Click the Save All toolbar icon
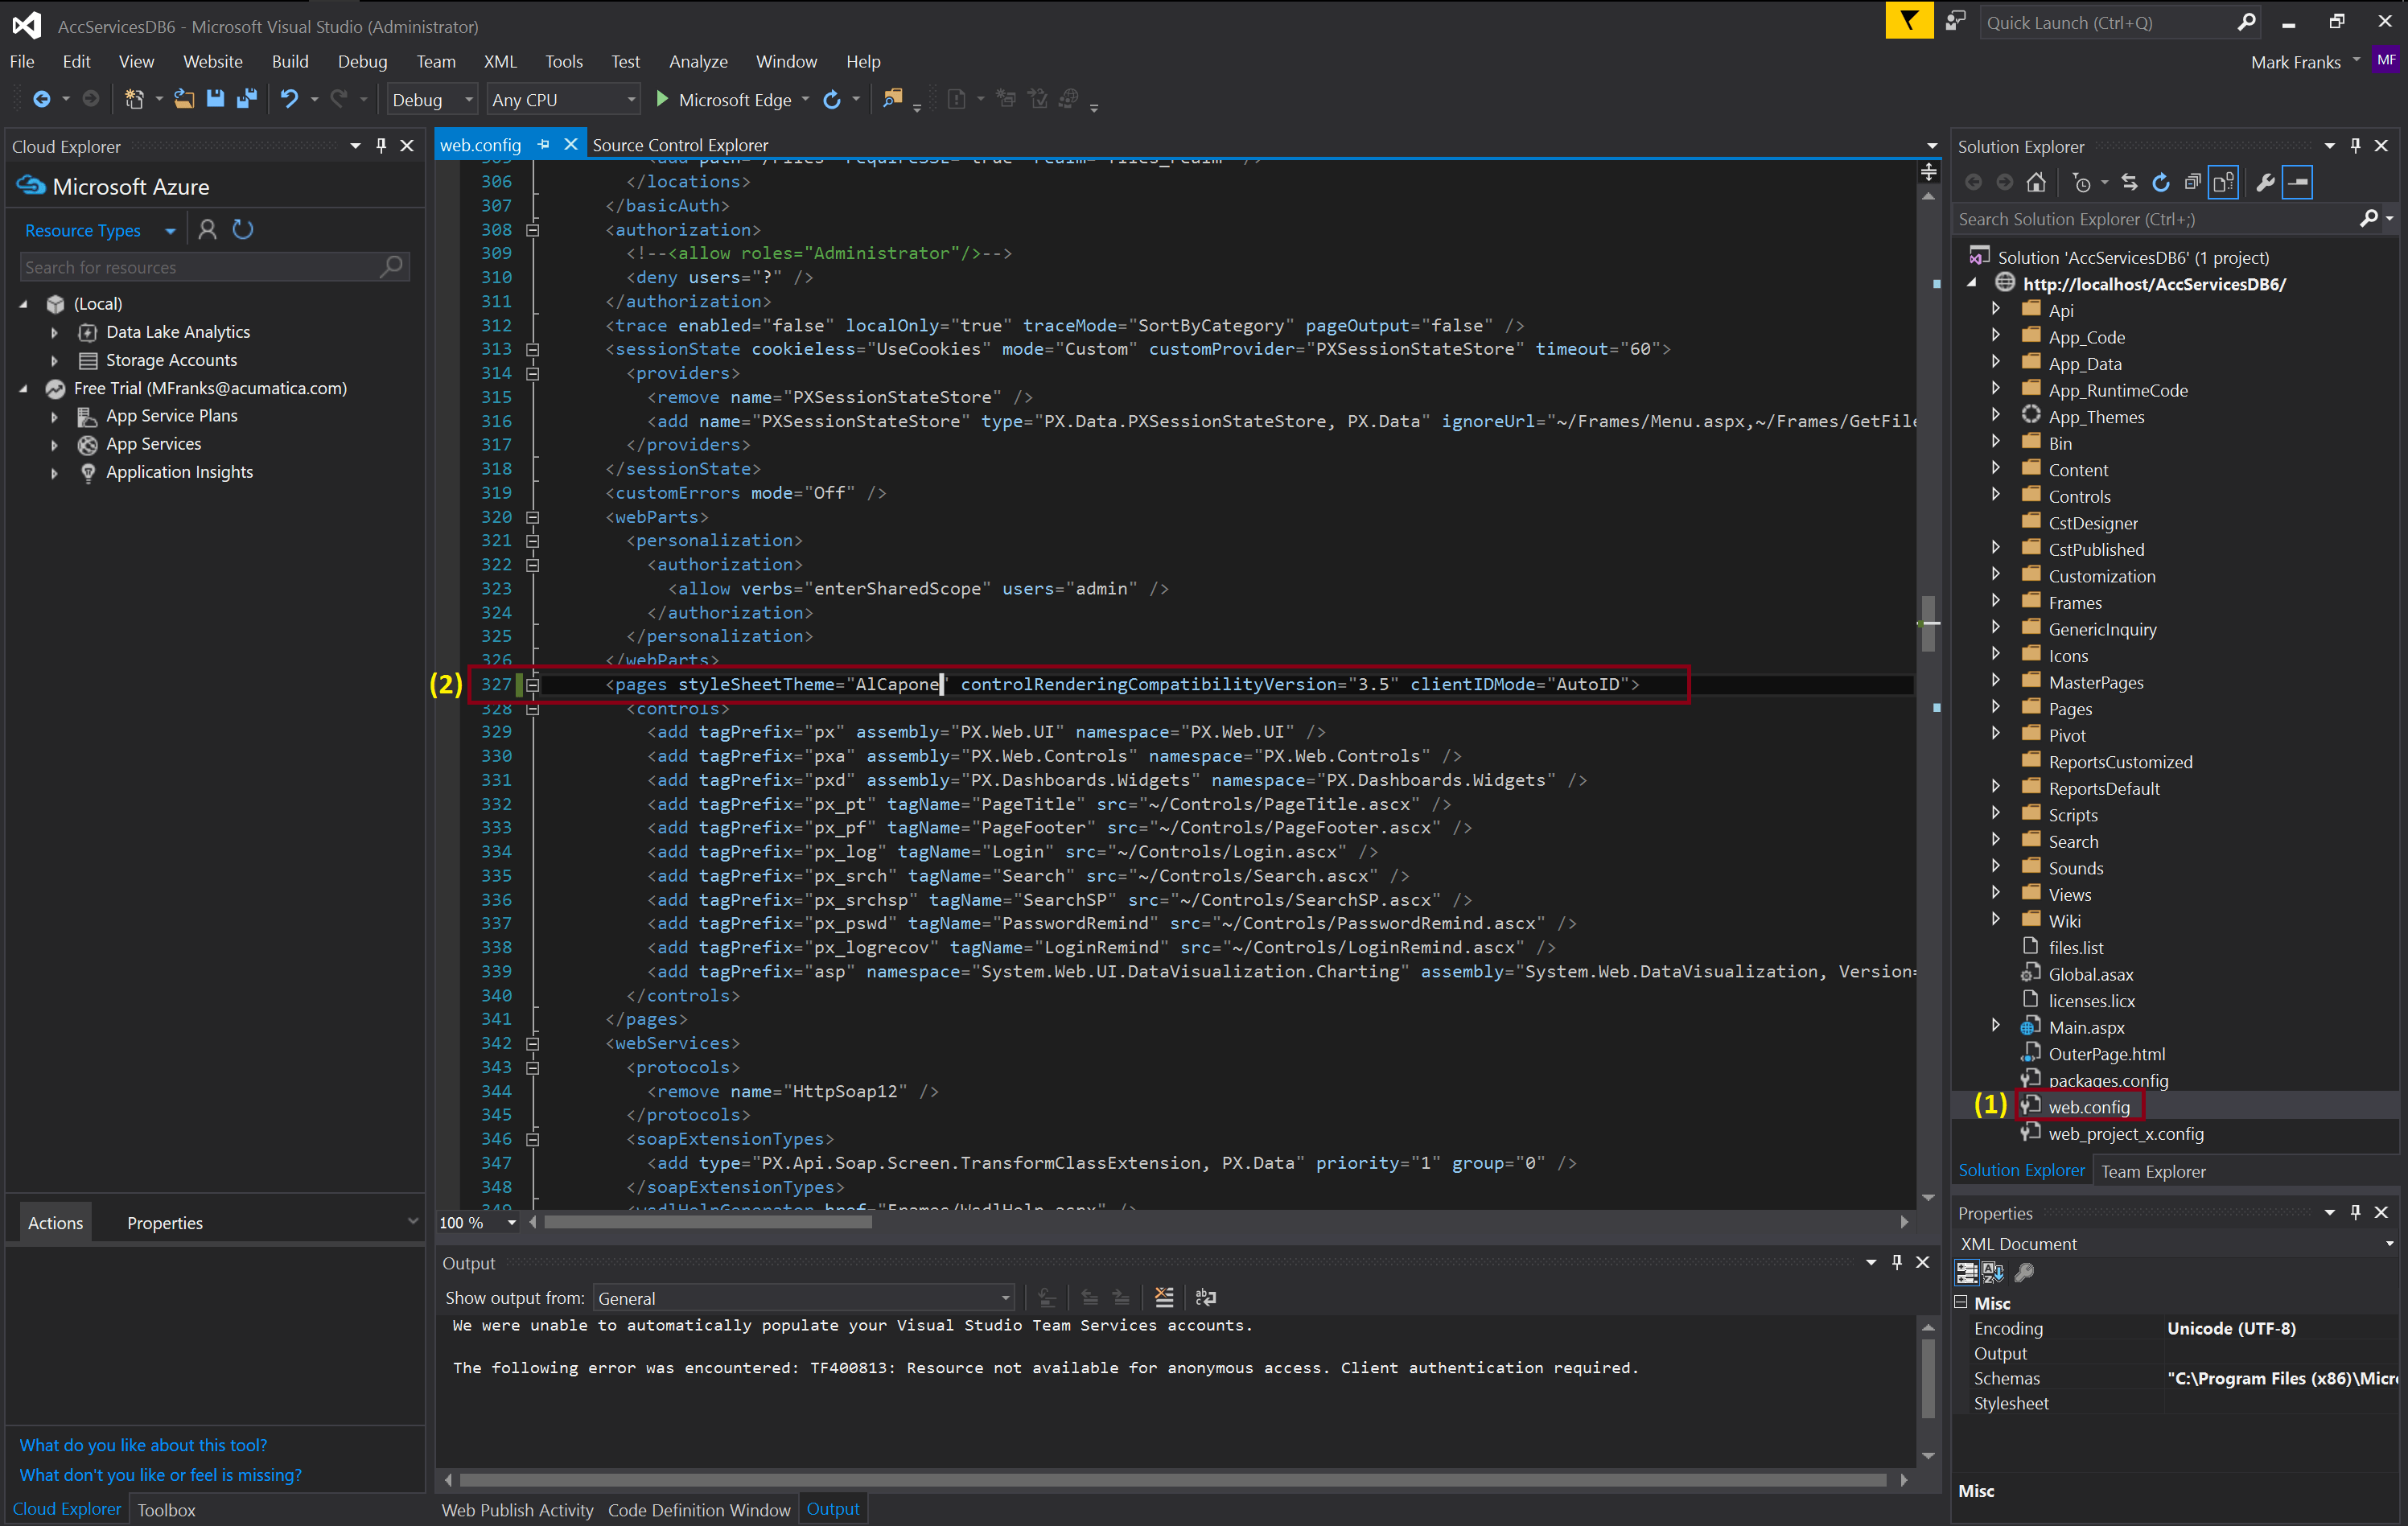 [246, 99]
